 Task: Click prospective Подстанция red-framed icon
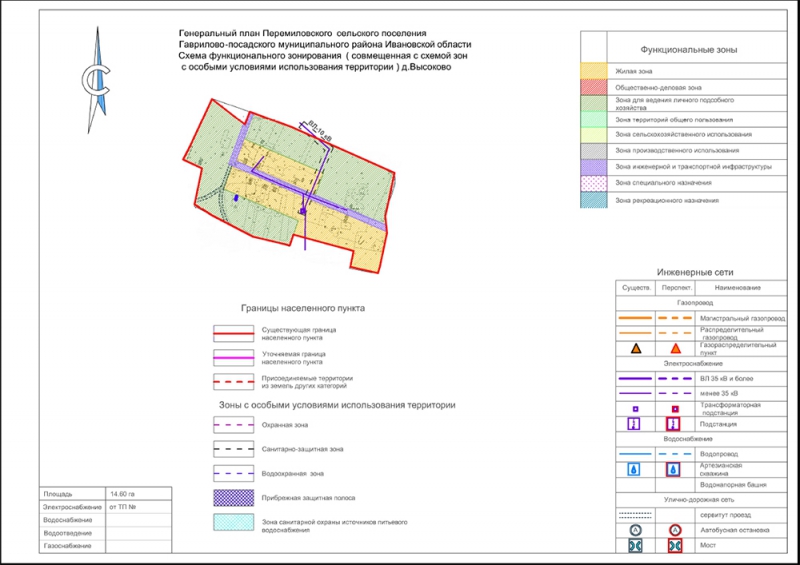[x=673, y=424]
